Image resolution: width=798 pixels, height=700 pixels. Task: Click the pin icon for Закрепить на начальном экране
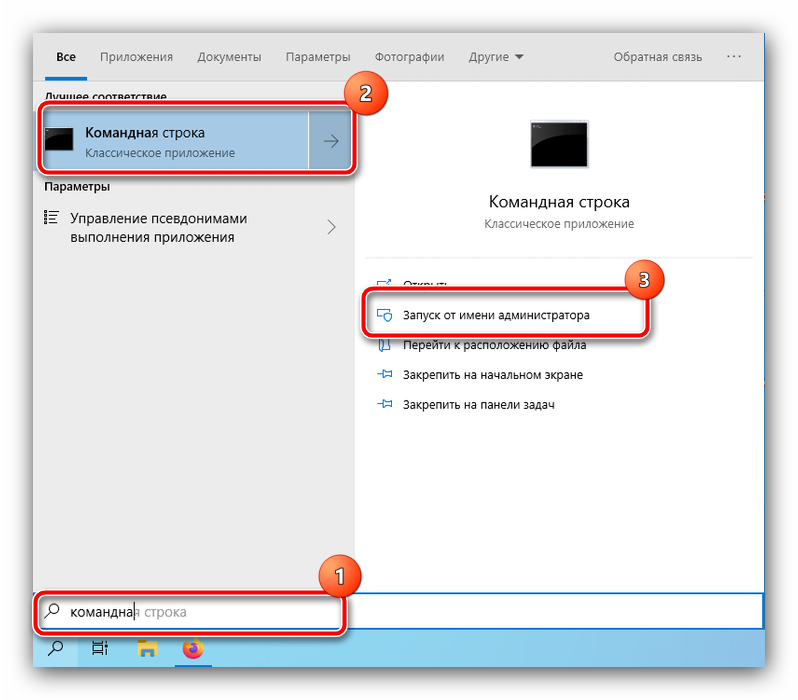tap(385, 374)
